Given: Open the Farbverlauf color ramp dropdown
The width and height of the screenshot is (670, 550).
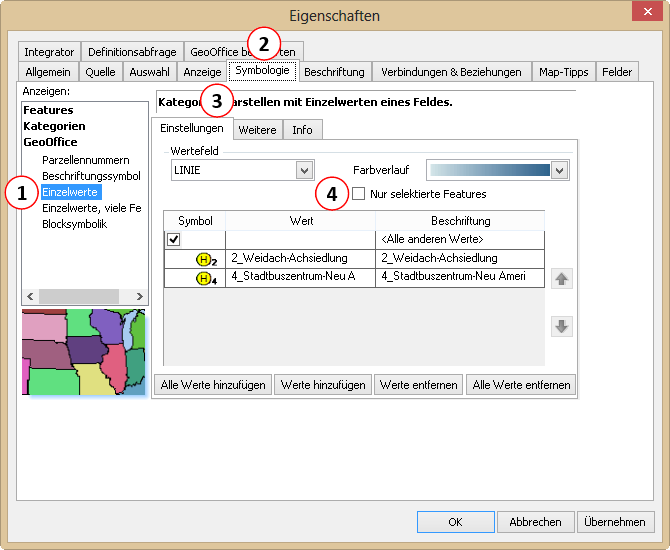Looking at the screenshot, I should coord(559,171).
